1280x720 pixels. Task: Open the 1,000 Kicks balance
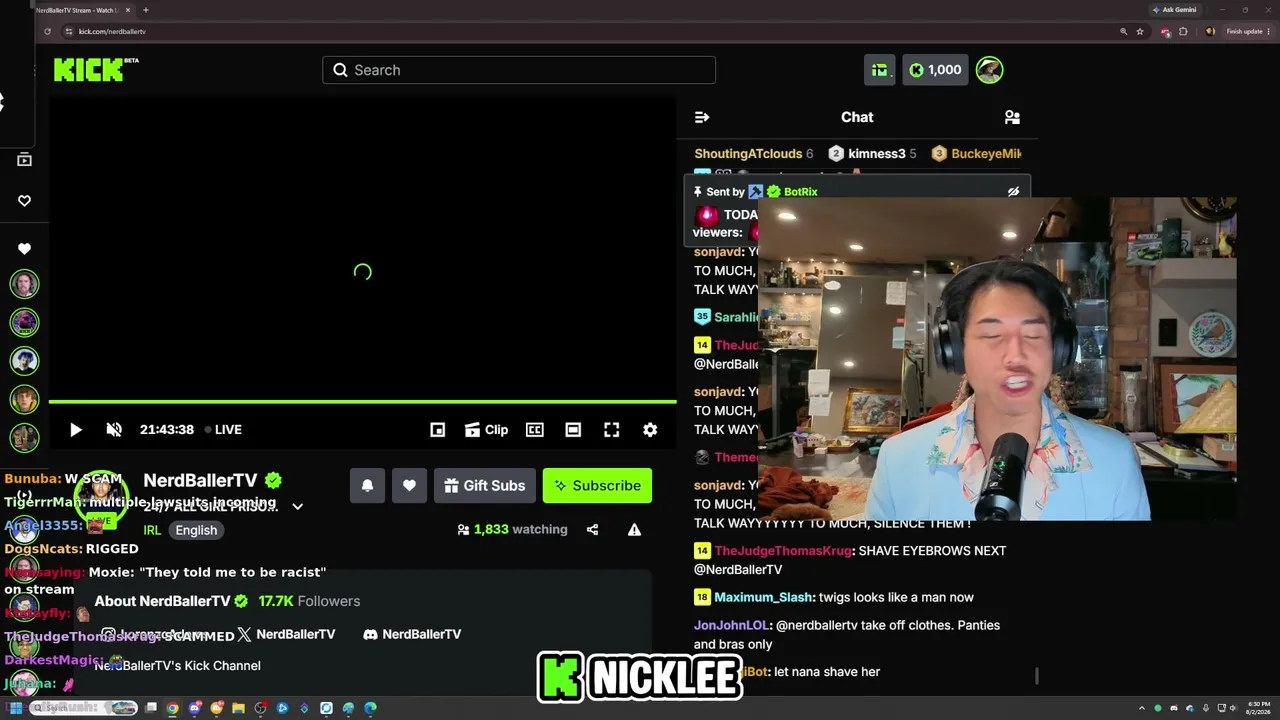point(935,70)
